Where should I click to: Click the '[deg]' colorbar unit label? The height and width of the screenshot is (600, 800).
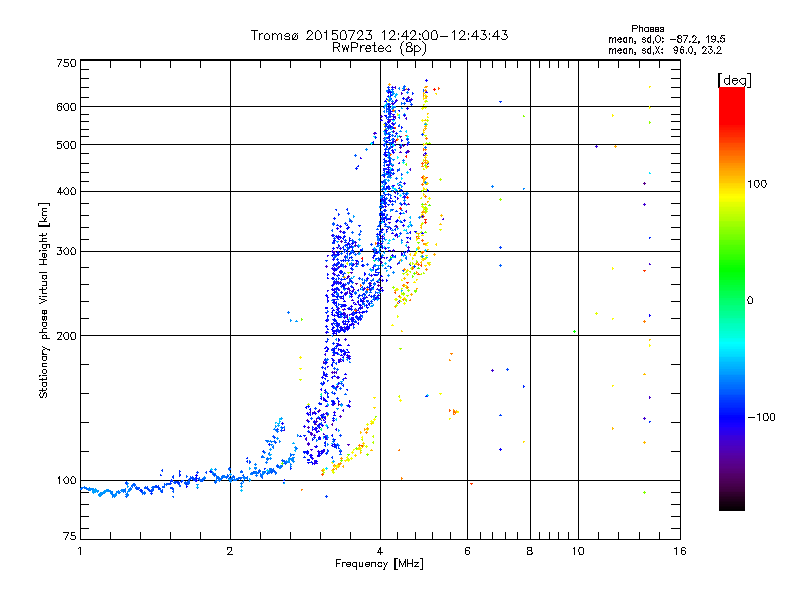(x=734, y=80)
